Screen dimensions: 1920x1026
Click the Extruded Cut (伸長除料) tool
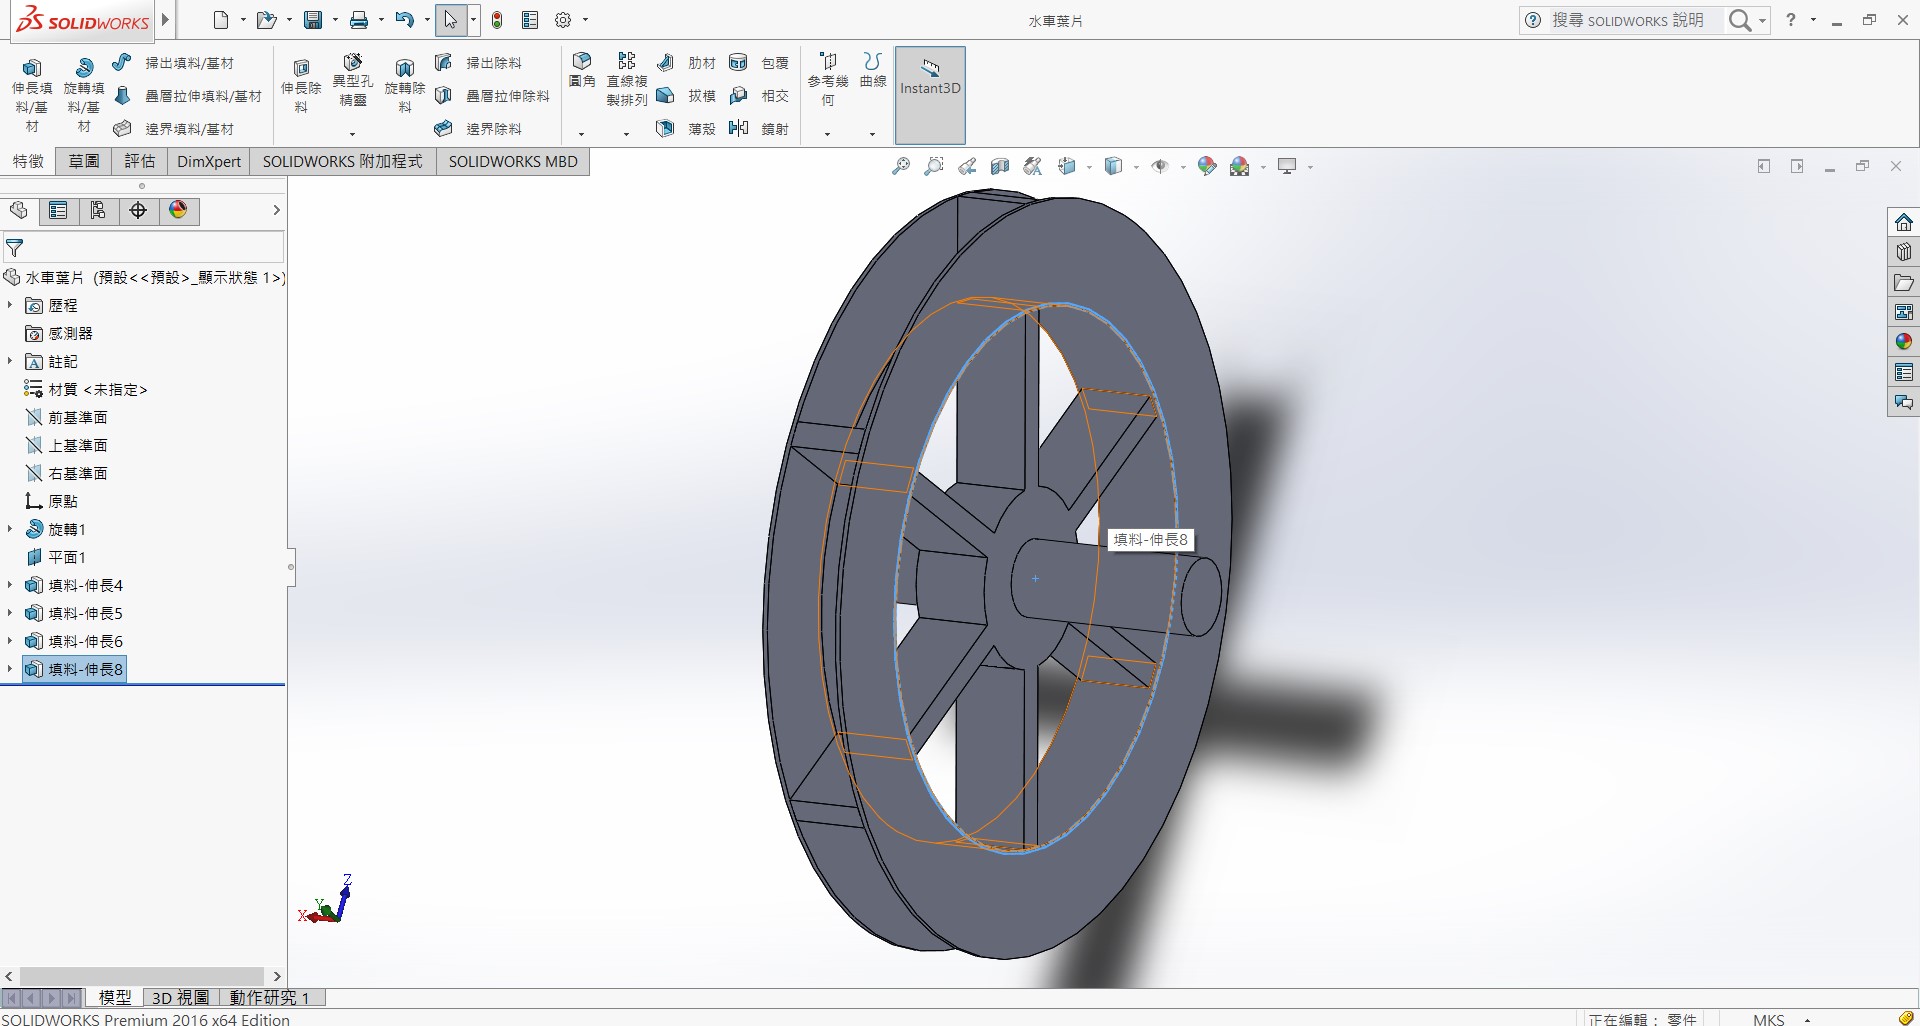pos(301,86)
